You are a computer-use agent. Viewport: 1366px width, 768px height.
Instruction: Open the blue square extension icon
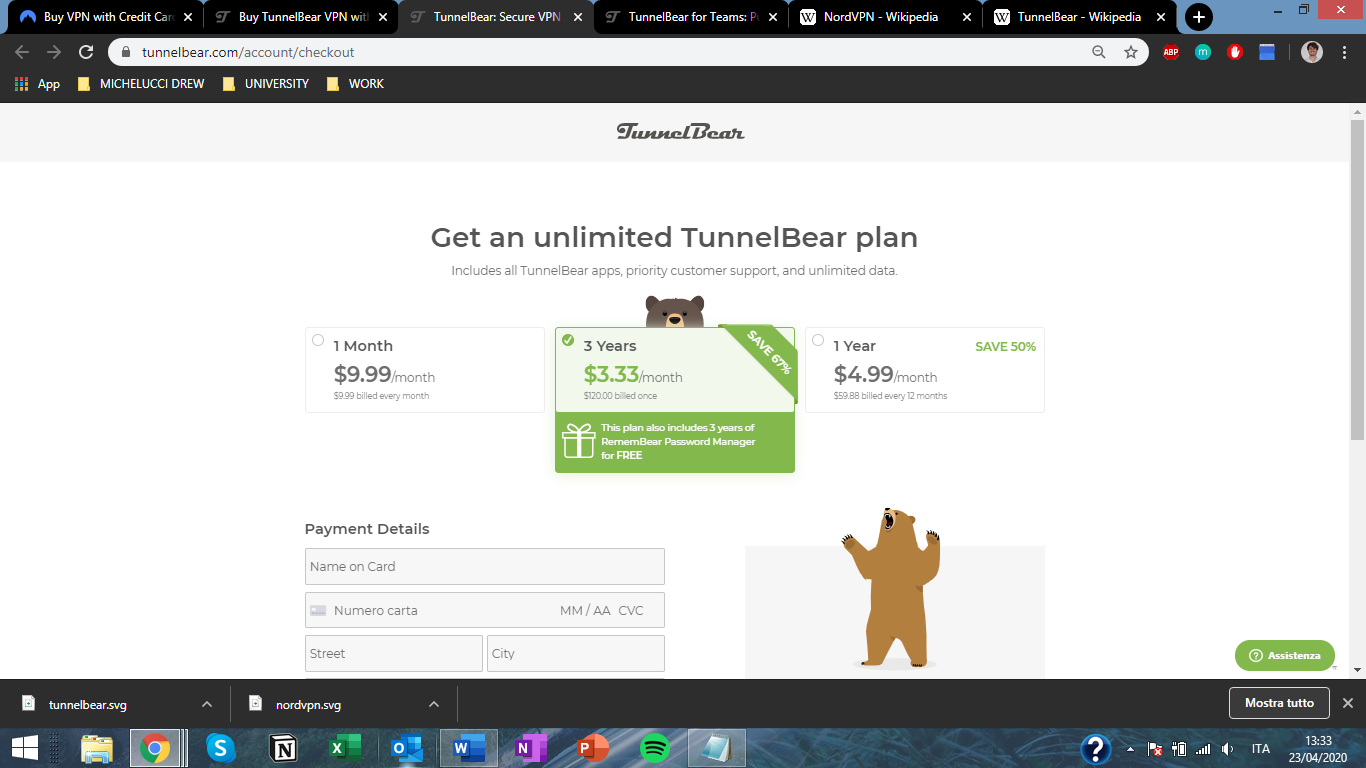pyautogui.click(x=1267, y=52)
